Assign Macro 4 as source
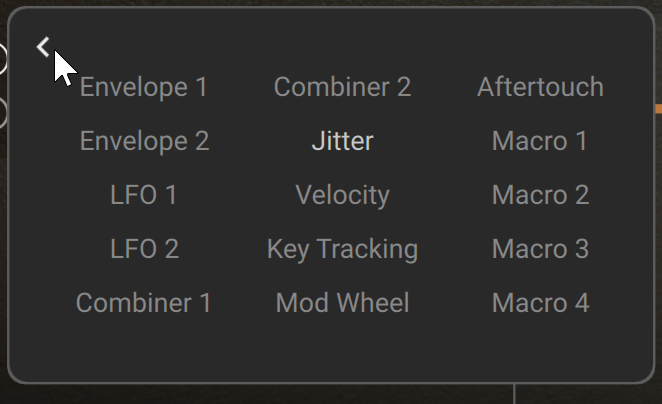 pyautogui.click(x=540, y=303)
